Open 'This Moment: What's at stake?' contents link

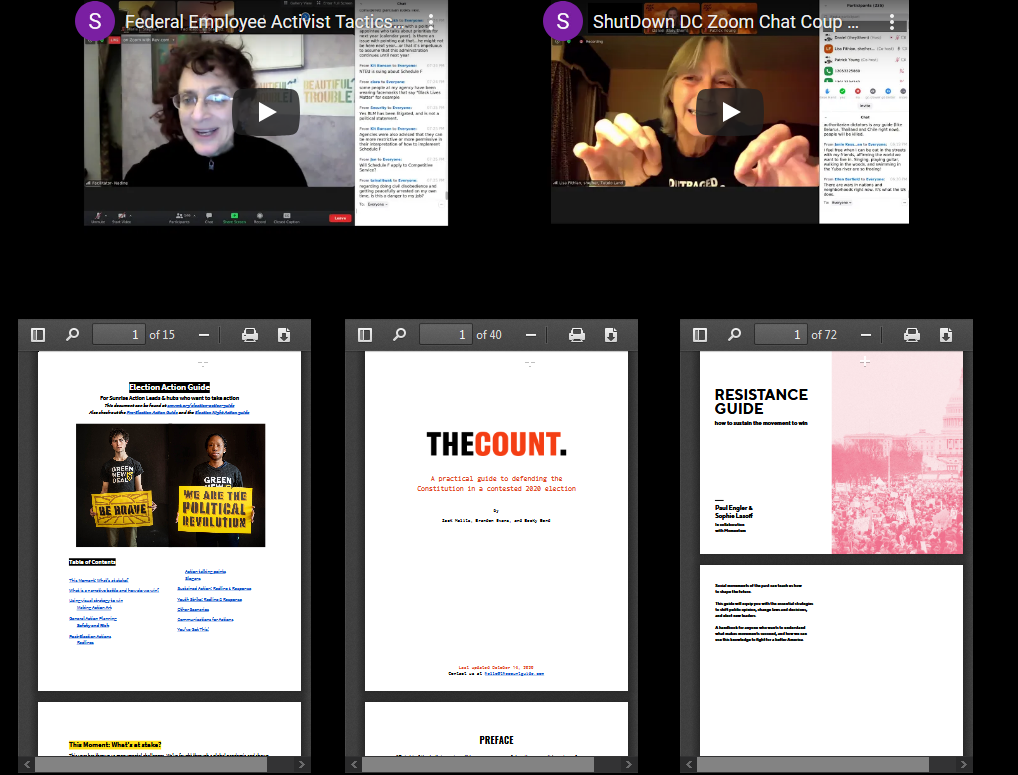pyautogui.click(x=99, y=580)
